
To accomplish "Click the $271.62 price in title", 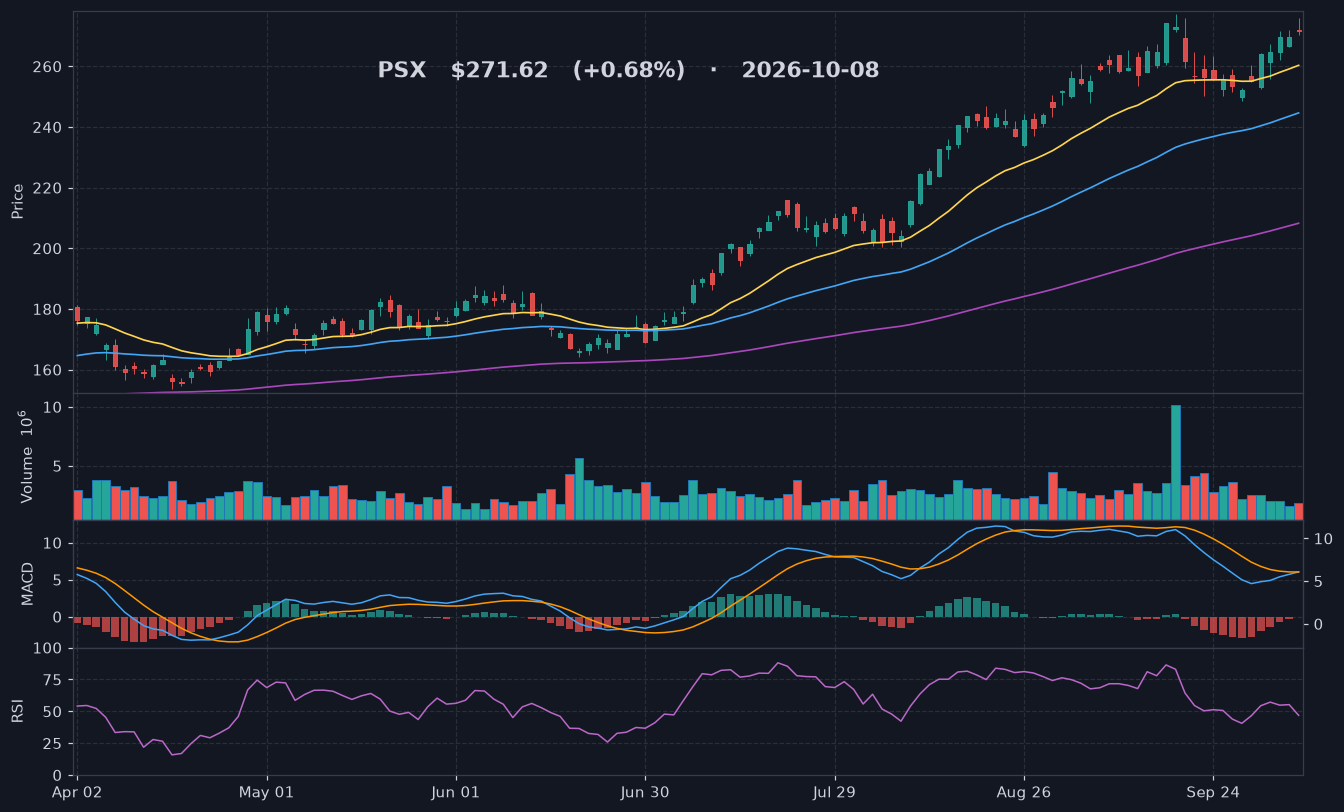I will pyautogui.click(x=499, y=71).
